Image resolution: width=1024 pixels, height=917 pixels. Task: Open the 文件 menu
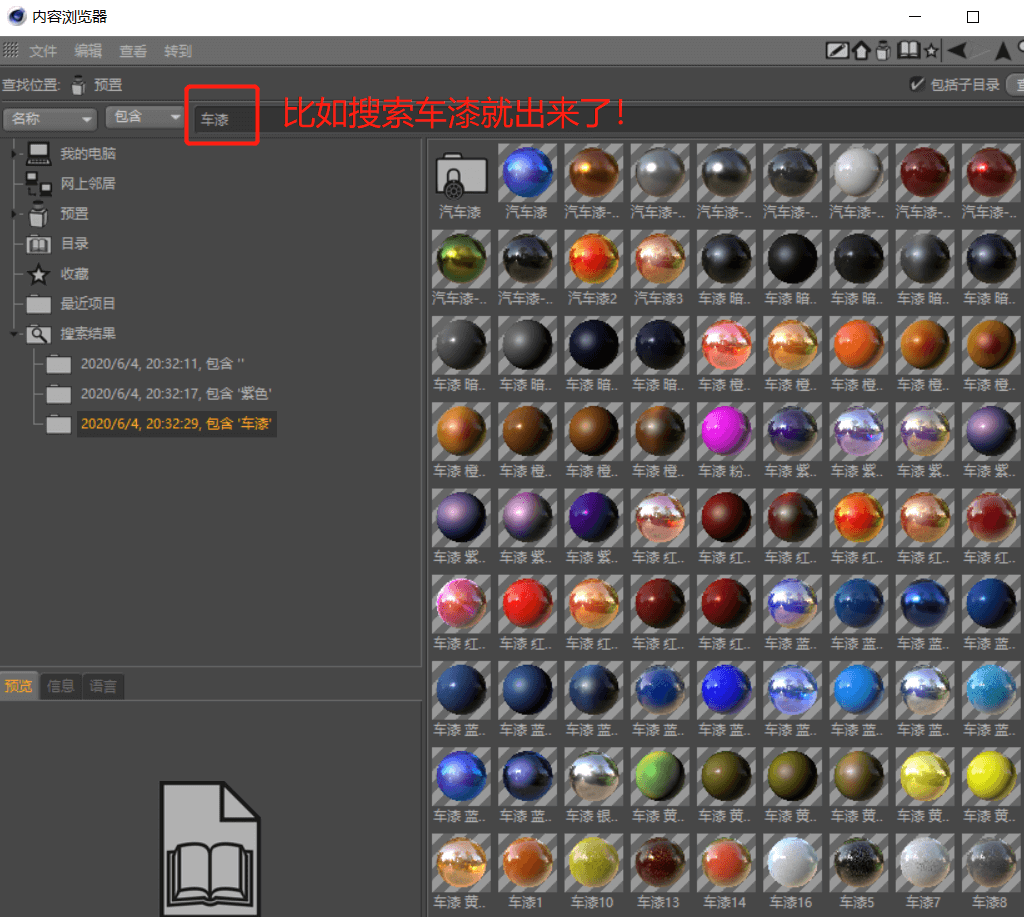43,51
